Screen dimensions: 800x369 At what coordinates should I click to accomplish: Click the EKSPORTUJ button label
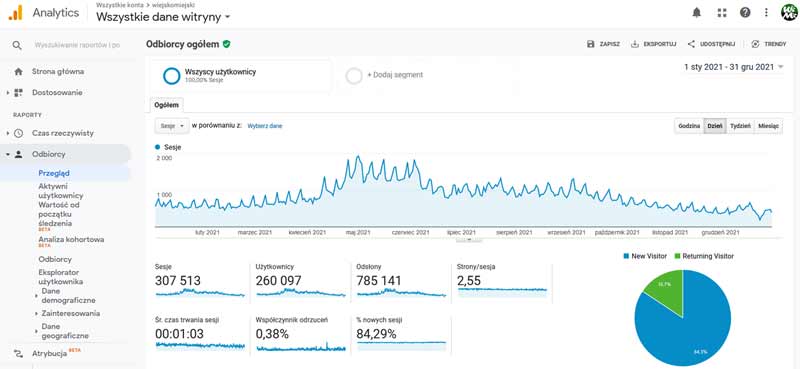(x=660, y=44)
